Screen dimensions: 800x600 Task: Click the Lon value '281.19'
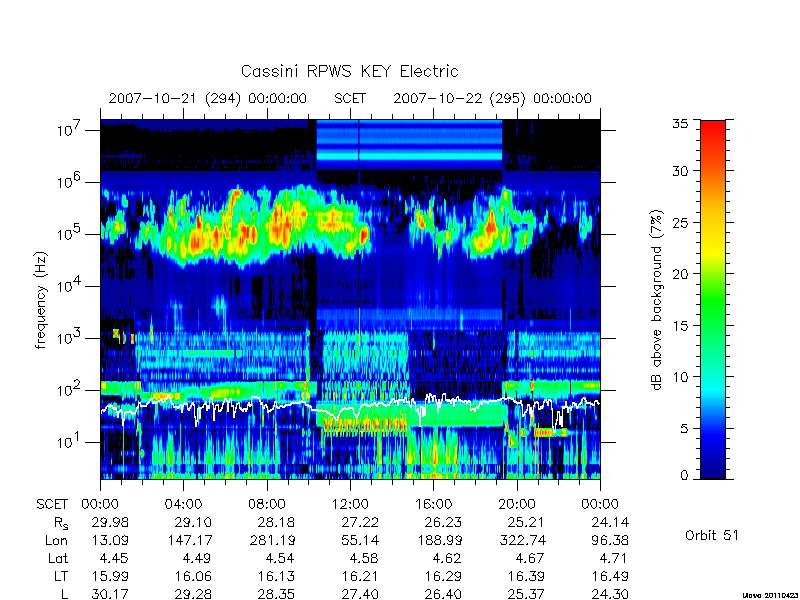273,540
